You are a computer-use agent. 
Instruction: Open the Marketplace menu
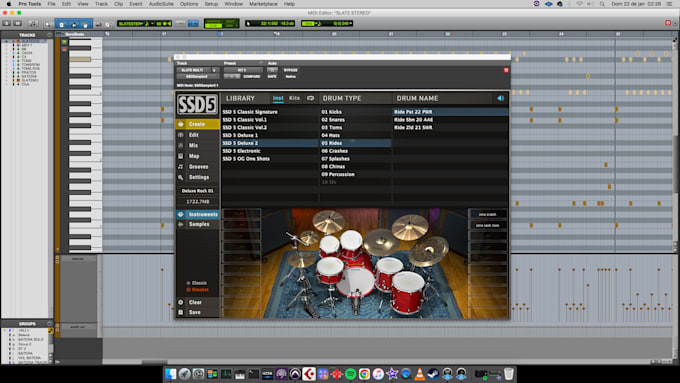pos(263,4)
